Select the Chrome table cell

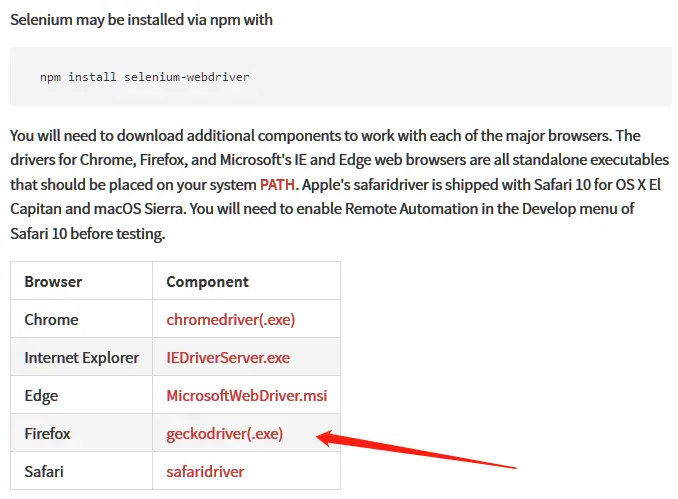(81, 319)
